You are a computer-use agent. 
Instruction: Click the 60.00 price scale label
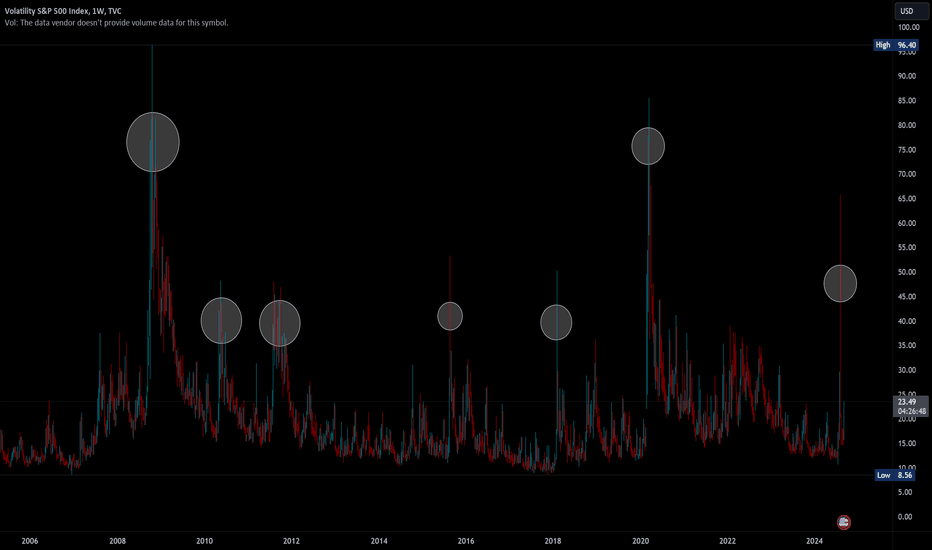click(907, 224)
